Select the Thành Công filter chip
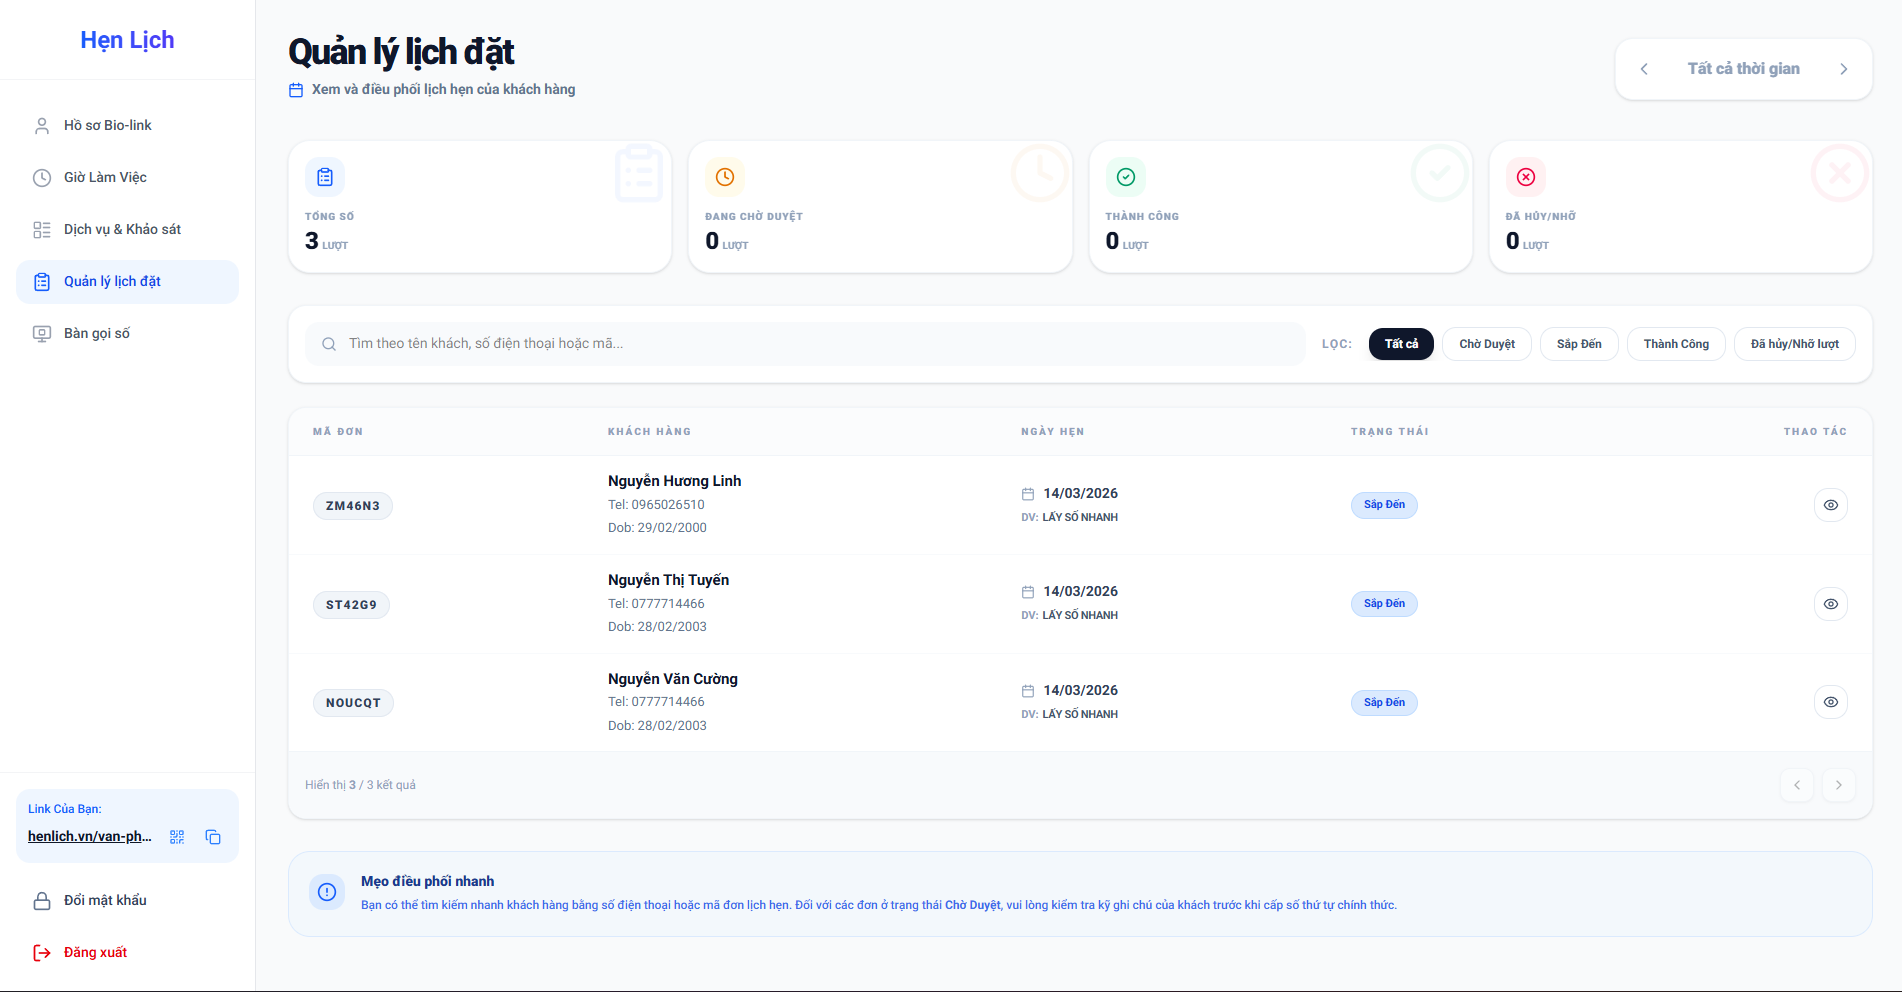Viewport: 1902px width, 992px height. pyautogui.click(x=1676, y=344)
